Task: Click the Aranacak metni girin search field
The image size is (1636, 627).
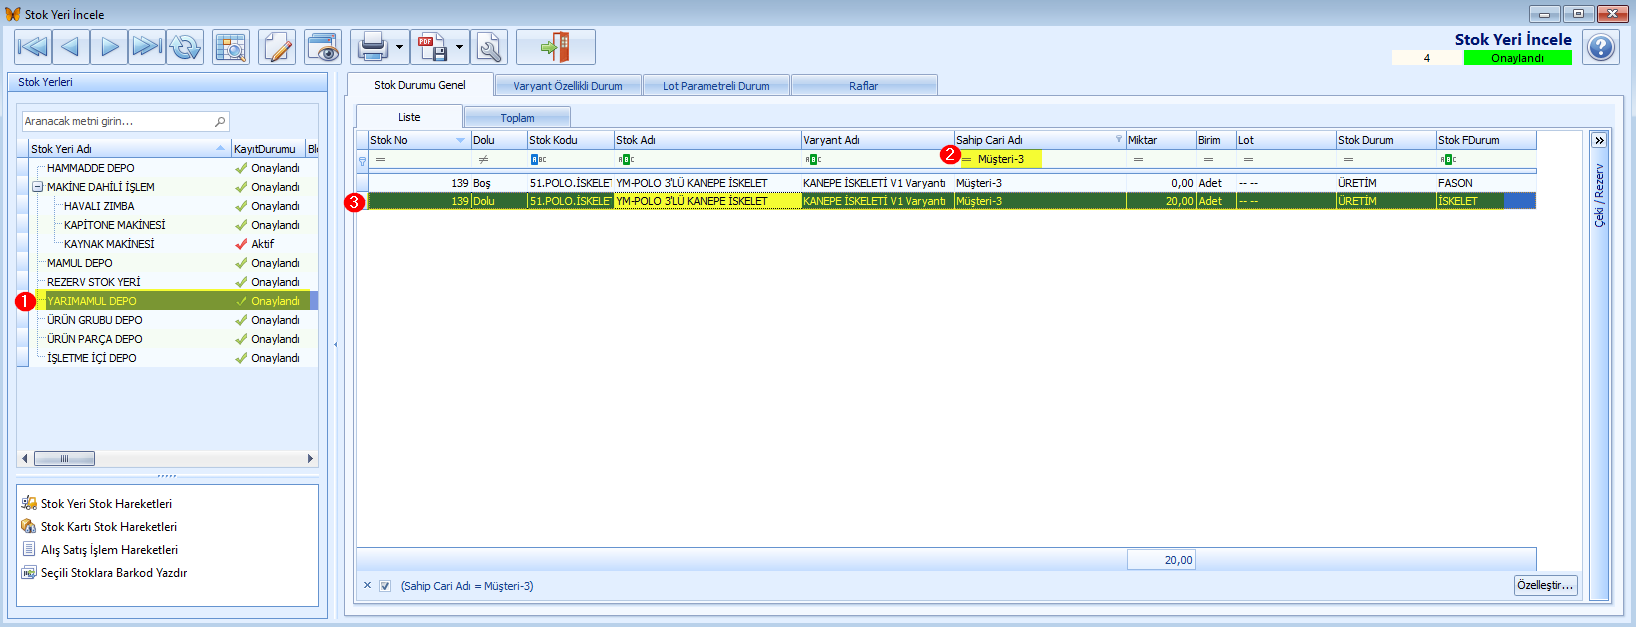Action: point(126,121)
